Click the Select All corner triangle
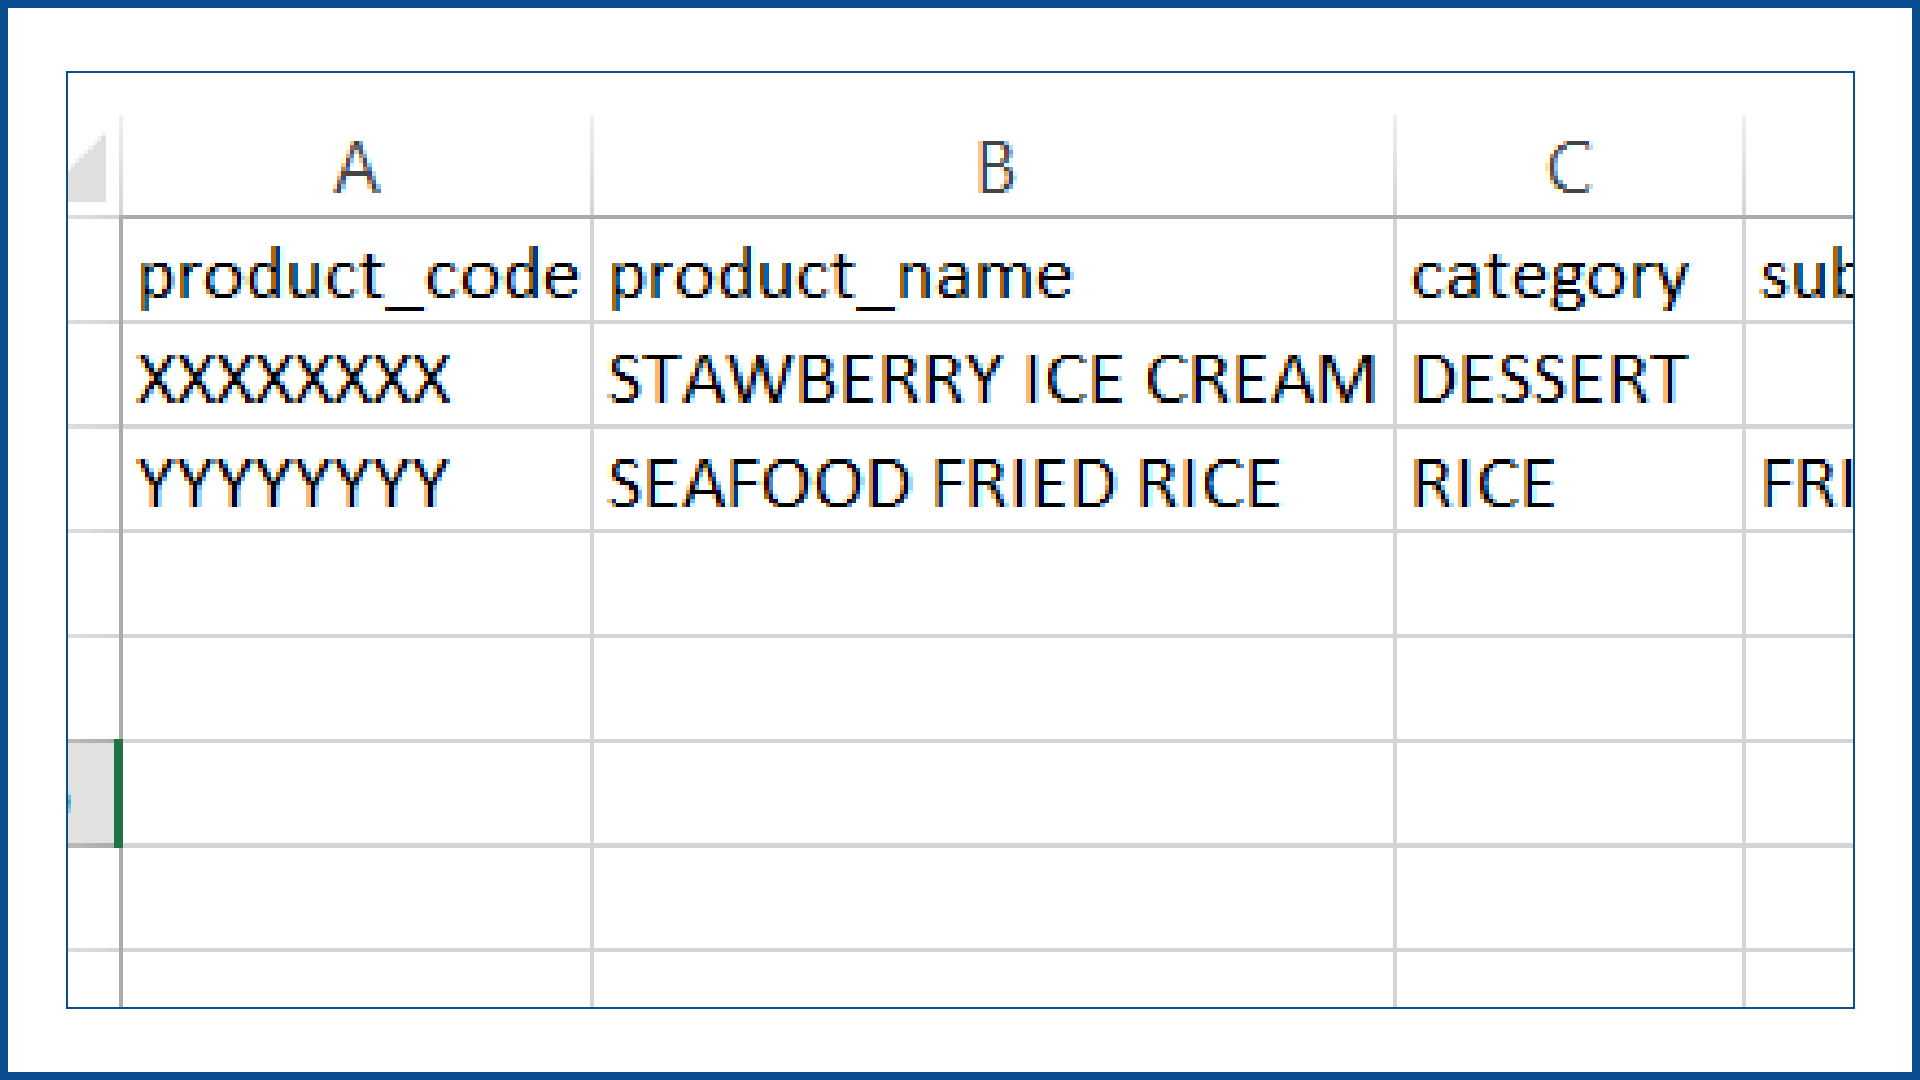 [90, 170]
